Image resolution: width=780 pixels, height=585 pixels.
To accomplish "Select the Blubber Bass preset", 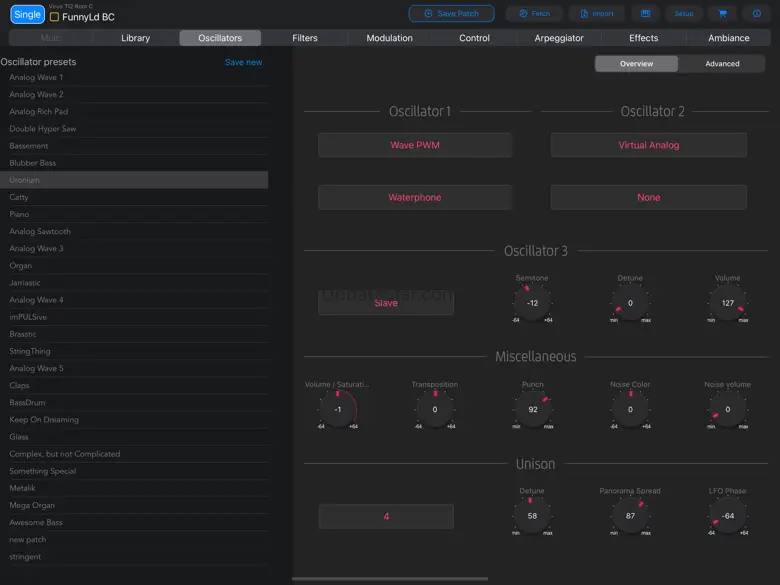I will 33,163.
